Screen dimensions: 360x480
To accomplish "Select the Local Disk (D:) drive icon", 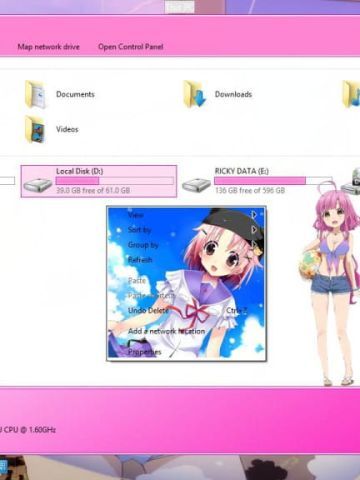I will click(37, 184).
